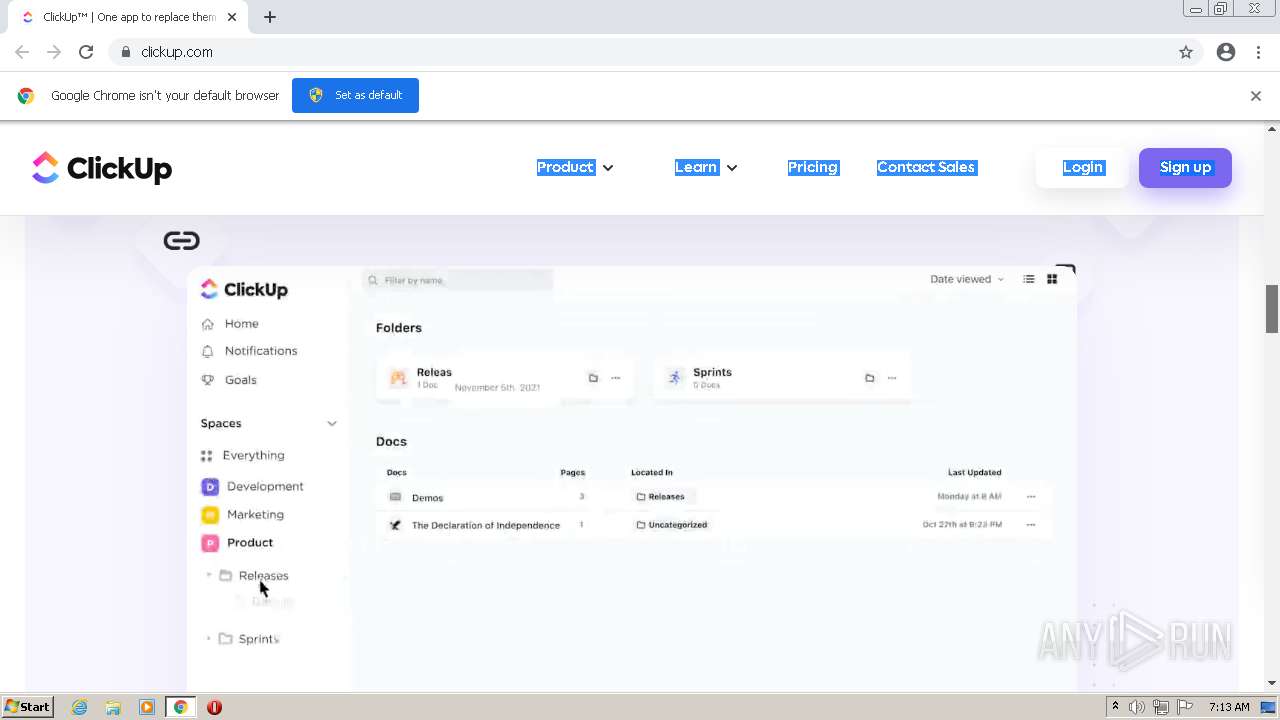
Task: Click the page vertical scrollbar thumb
Action: (x=1272, y=309)
